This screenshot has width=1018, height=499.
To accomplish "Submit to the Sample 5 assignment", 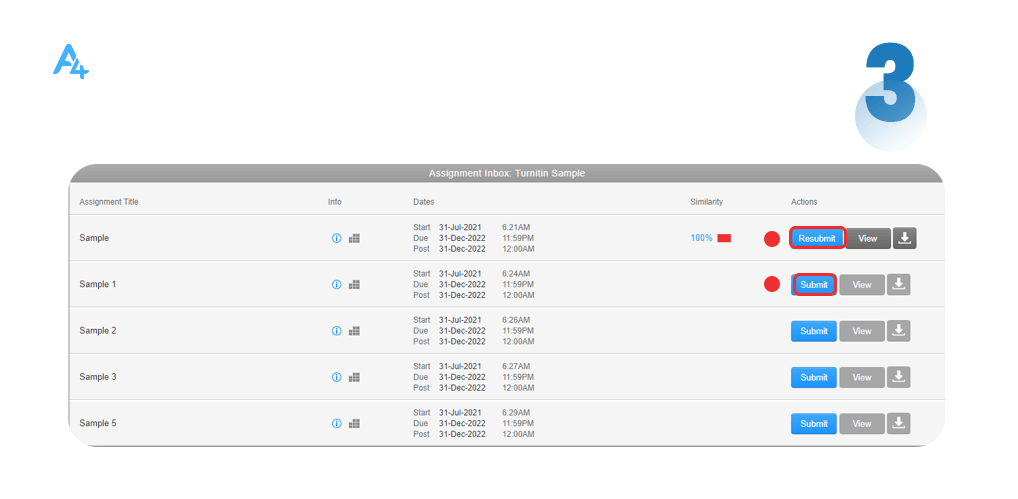I will click(813, 423).
